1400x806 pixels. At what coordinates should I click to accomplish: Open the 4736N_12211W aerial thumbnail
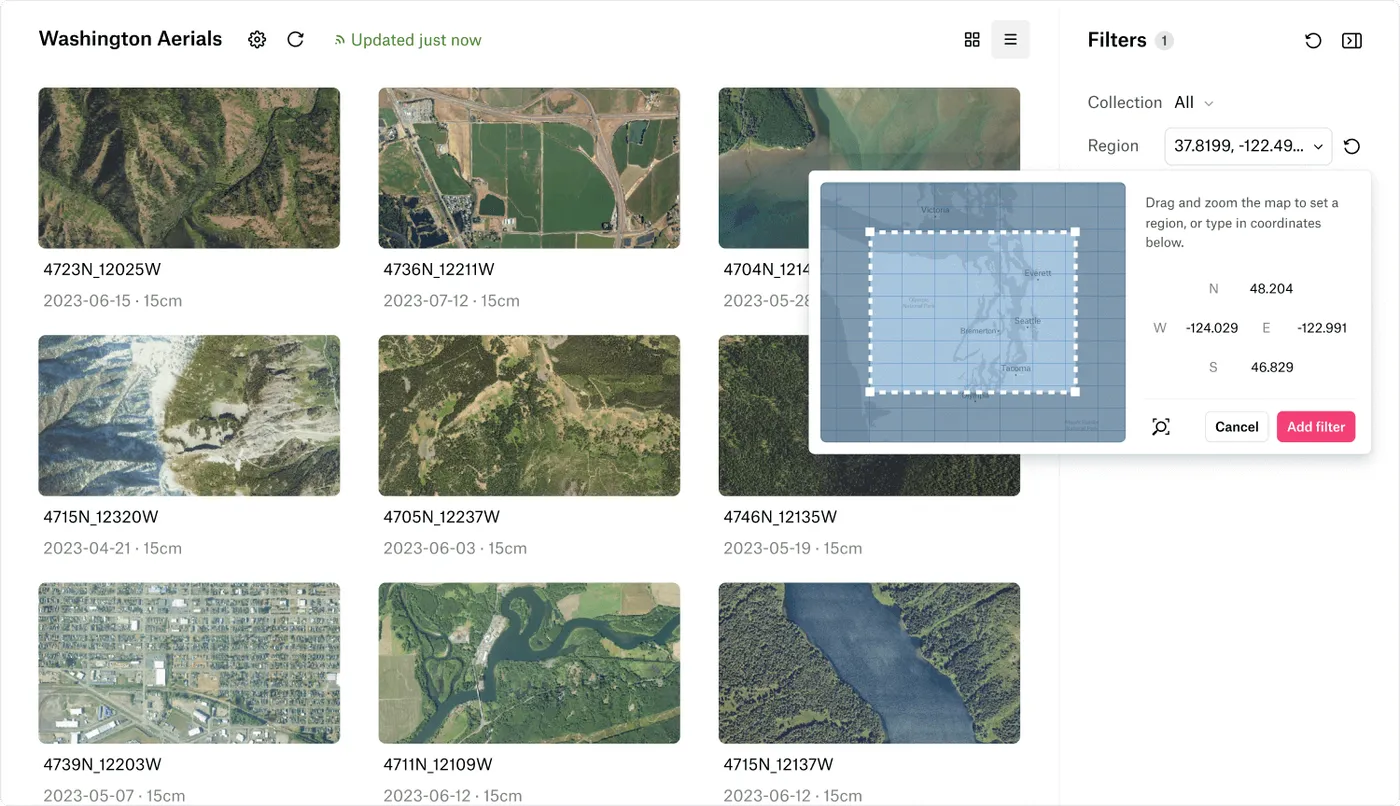(x=529, y=168)
